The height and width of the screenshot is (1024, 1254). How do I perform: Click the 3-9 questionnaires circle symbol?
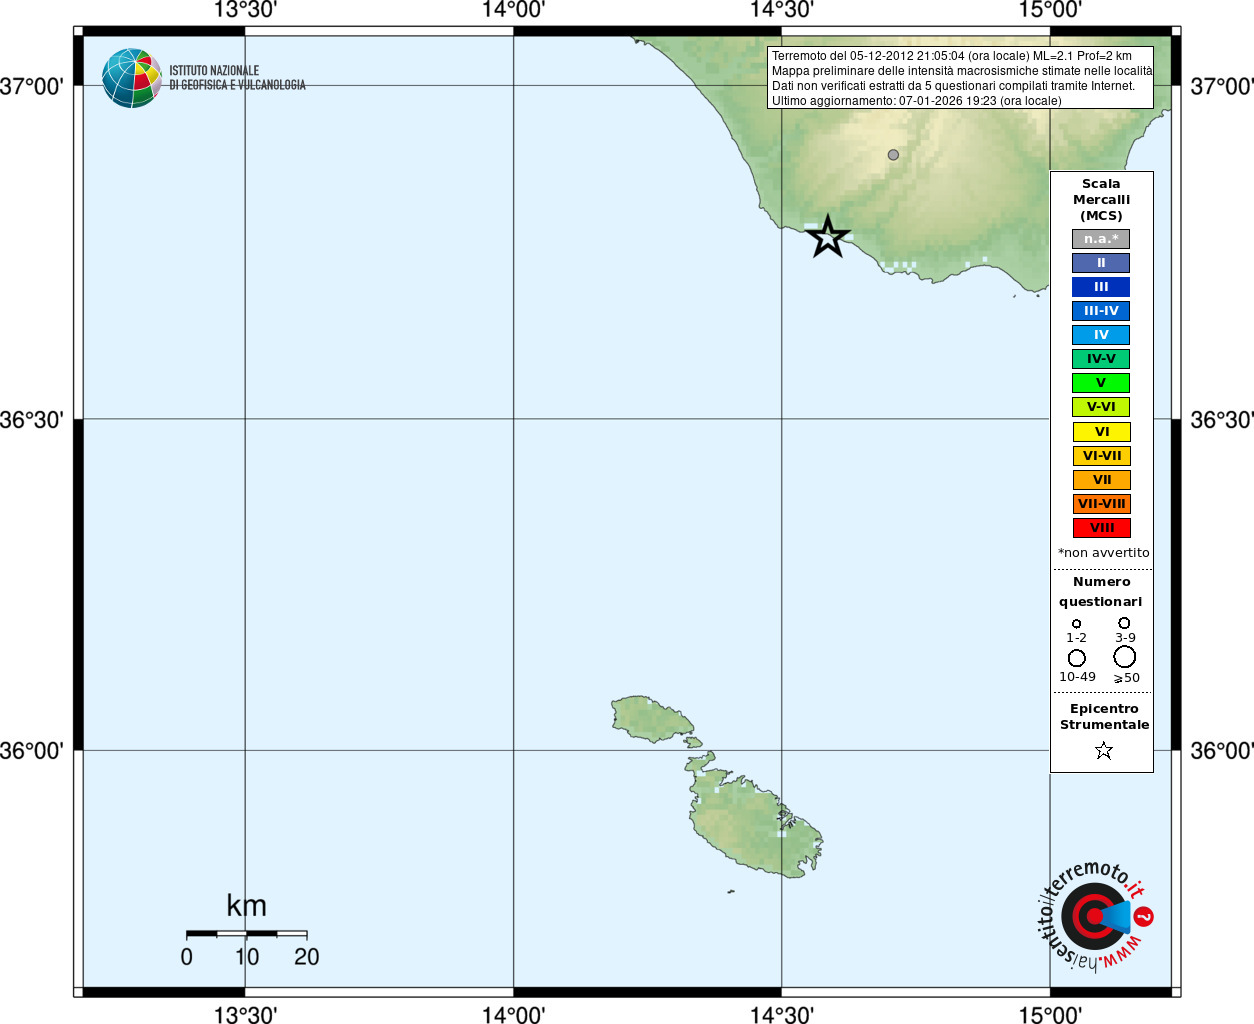[x=1124, y=622]
